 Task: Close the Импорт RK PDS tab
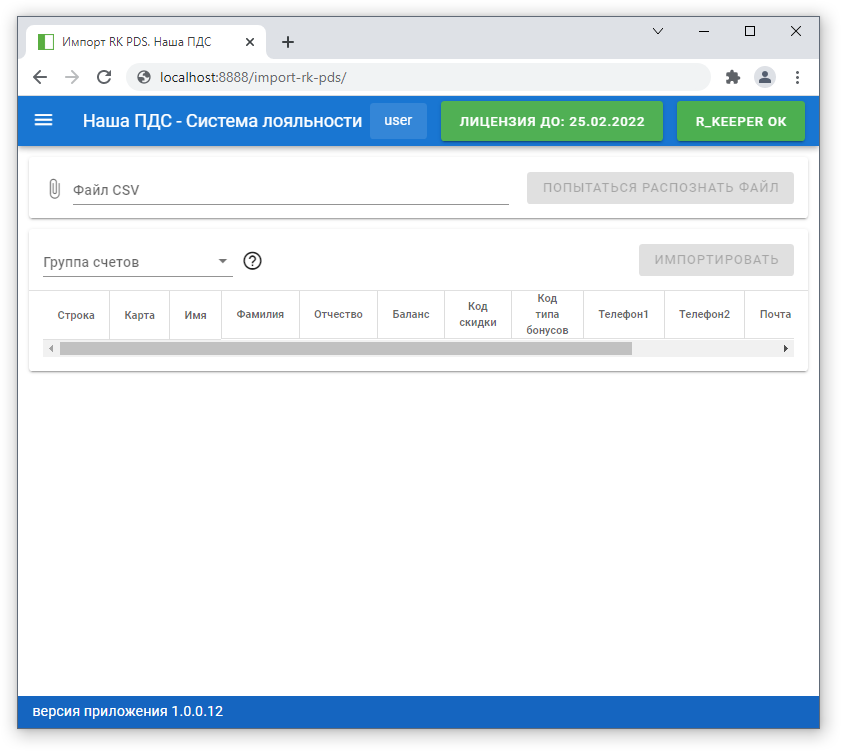pos(250,42)
